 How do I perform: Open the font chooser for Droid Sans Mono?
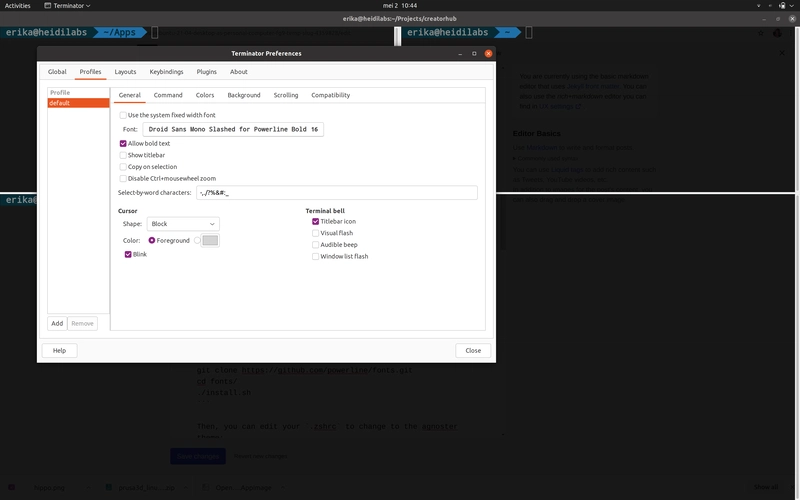point(233,130)
